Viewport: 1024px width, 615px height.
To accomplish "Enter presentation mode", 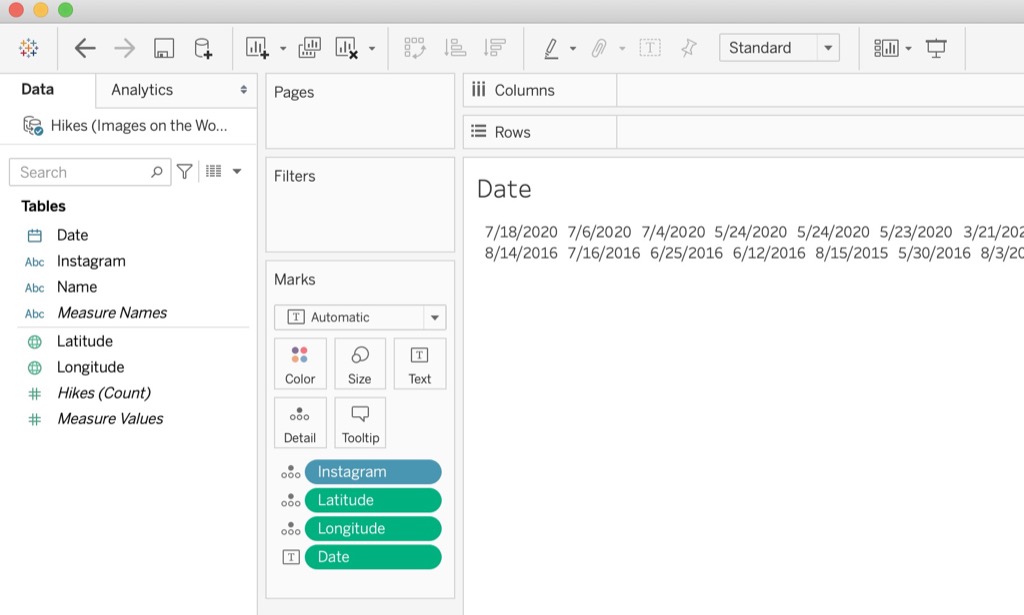I will 937,47.
